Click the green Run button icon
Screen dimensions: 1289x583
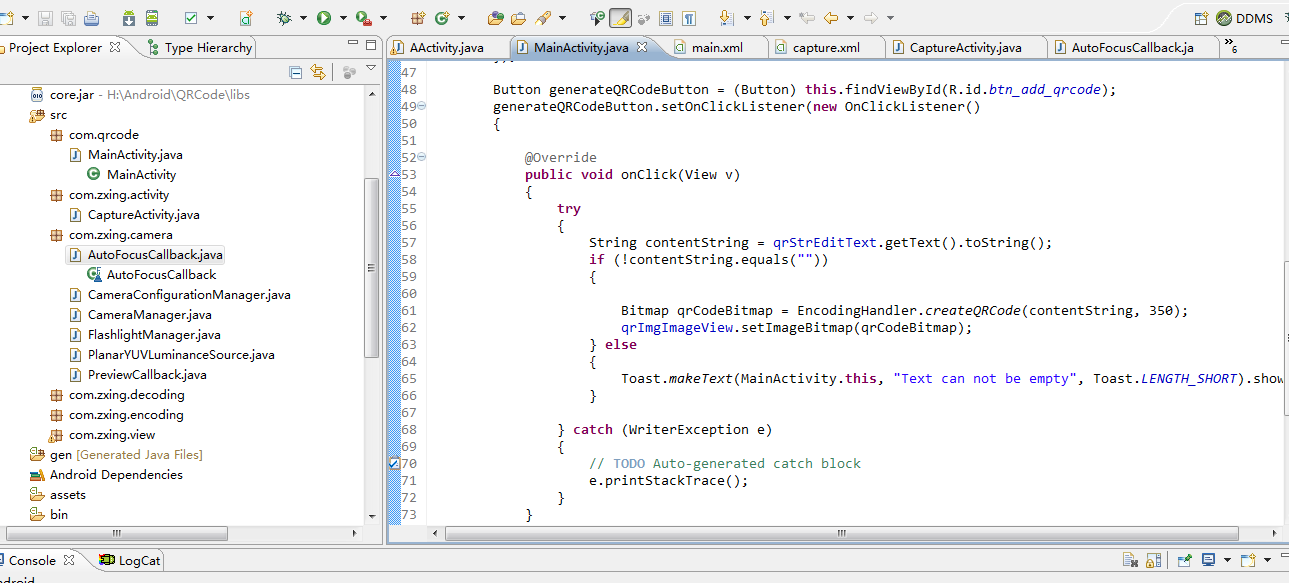click(324, 18)
